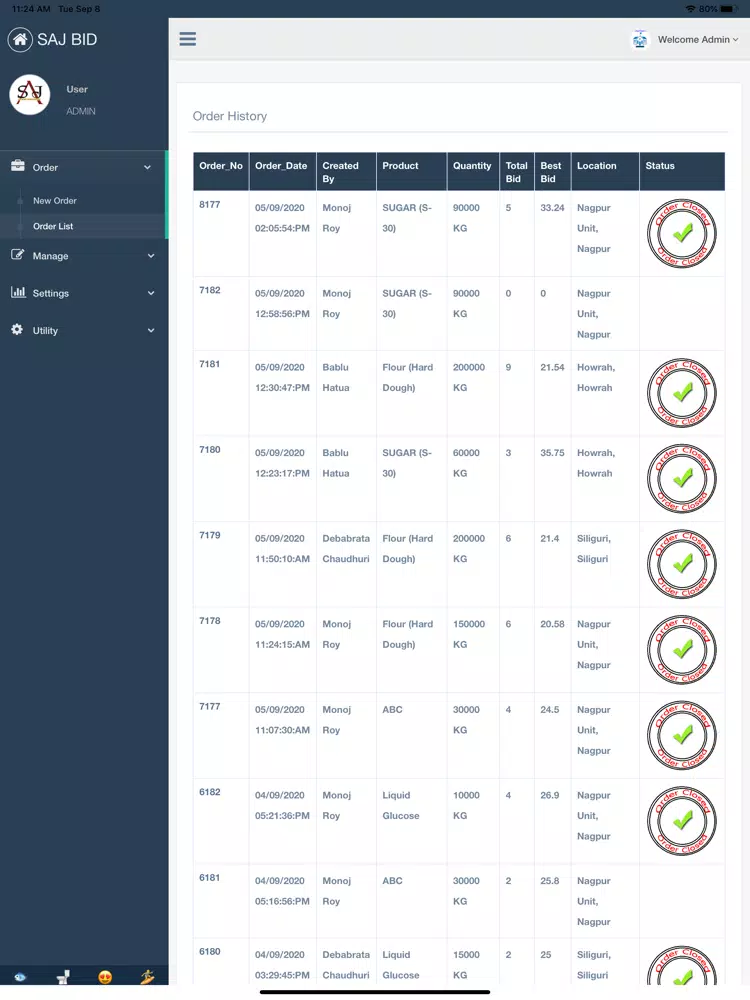Viewport: 750px width, 1000px height.
Task: Click Order Closed stamp for order 7177
Action: tap(682, 735)
